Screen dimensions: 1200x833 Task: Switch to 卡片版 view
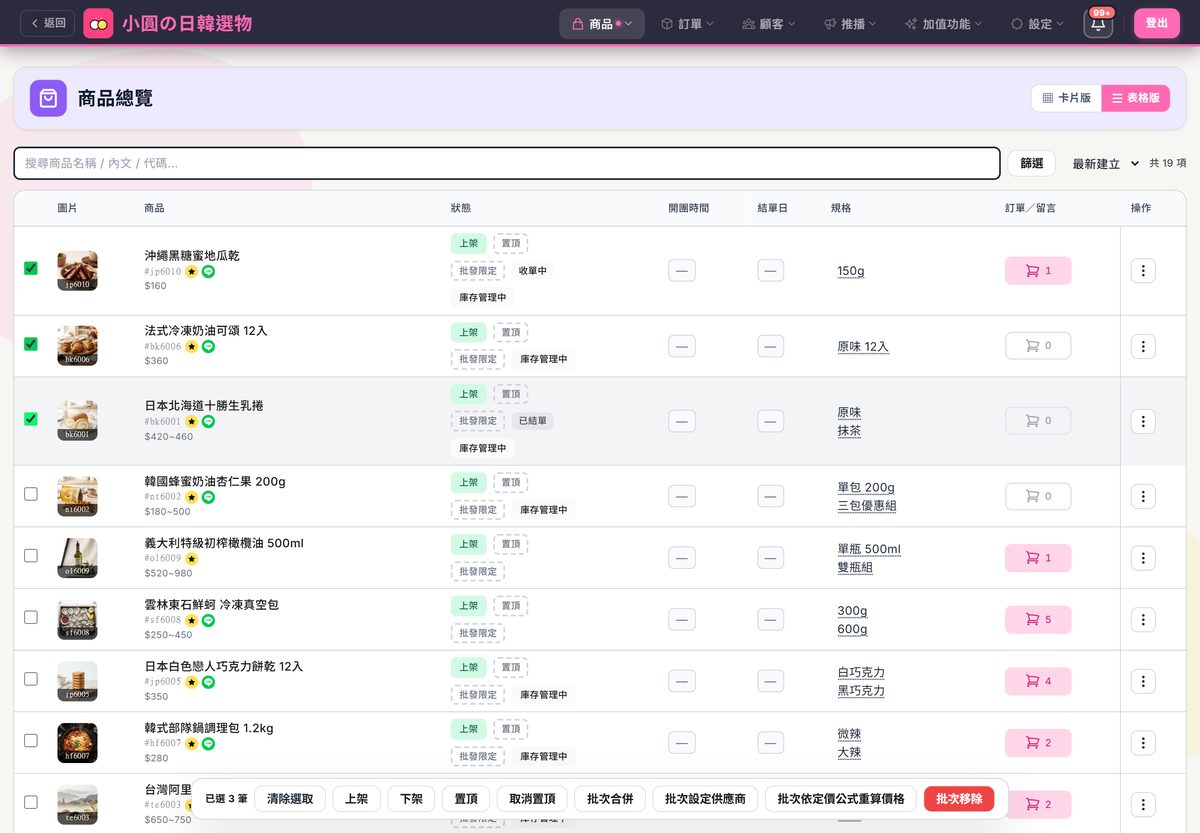pyautogui.click(x=1066, y=98)
